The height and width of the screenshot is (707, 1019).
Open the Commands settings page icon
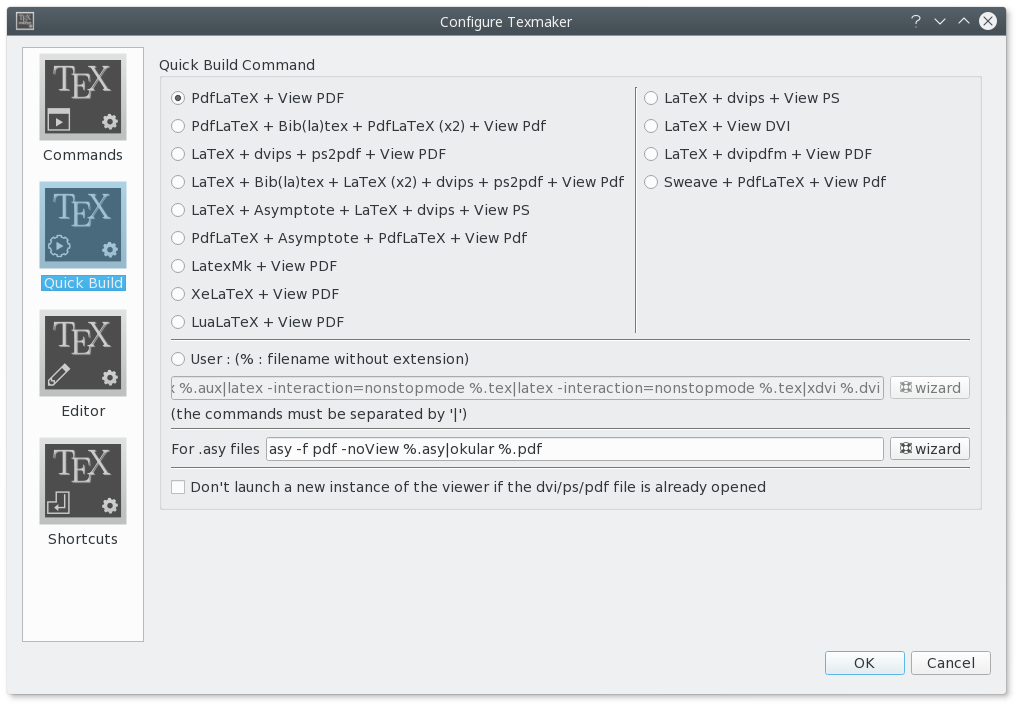click(83, 97)
